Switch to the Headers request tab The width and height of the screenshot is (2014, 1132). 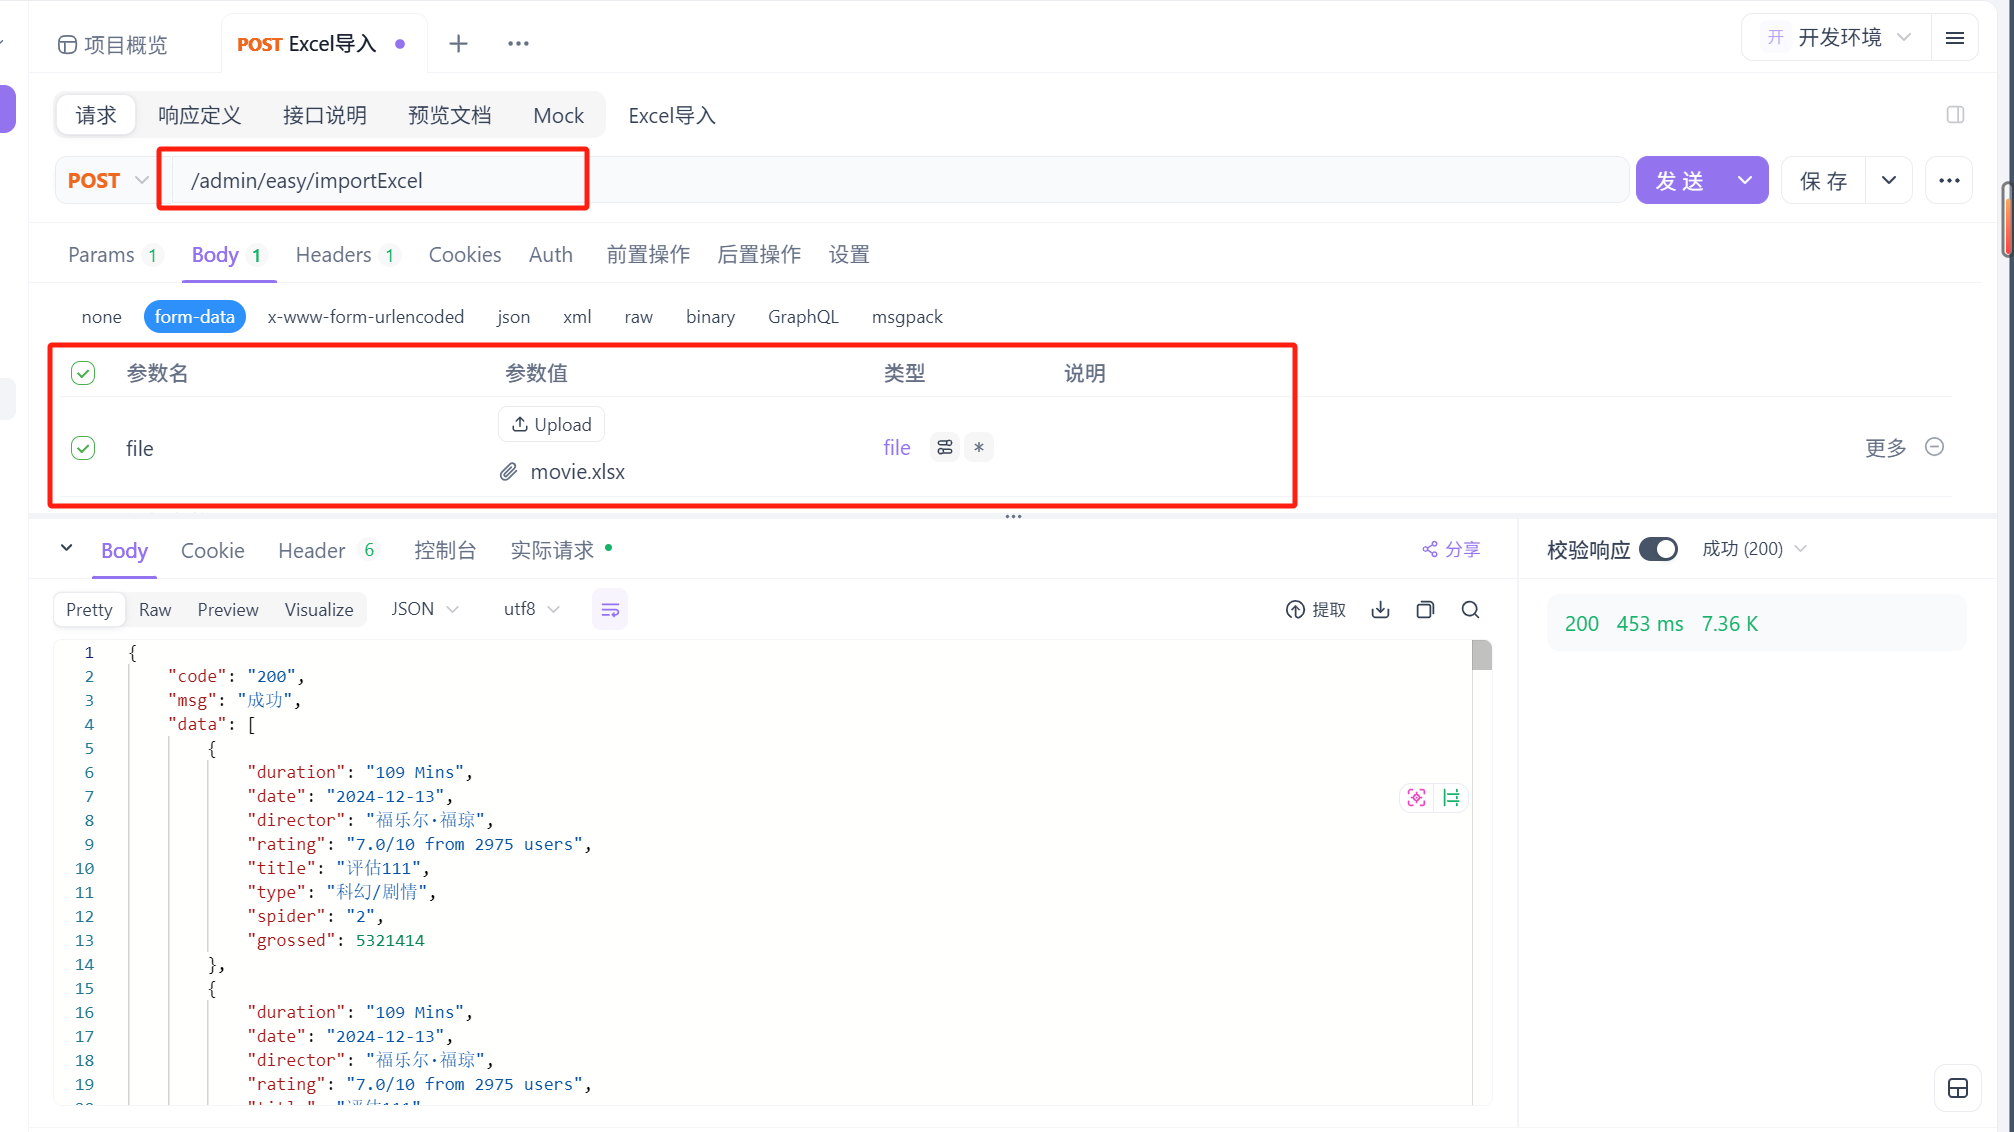334,255
